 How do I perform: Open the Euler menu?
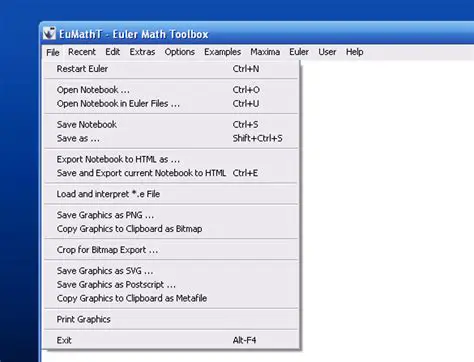point(299,52)
